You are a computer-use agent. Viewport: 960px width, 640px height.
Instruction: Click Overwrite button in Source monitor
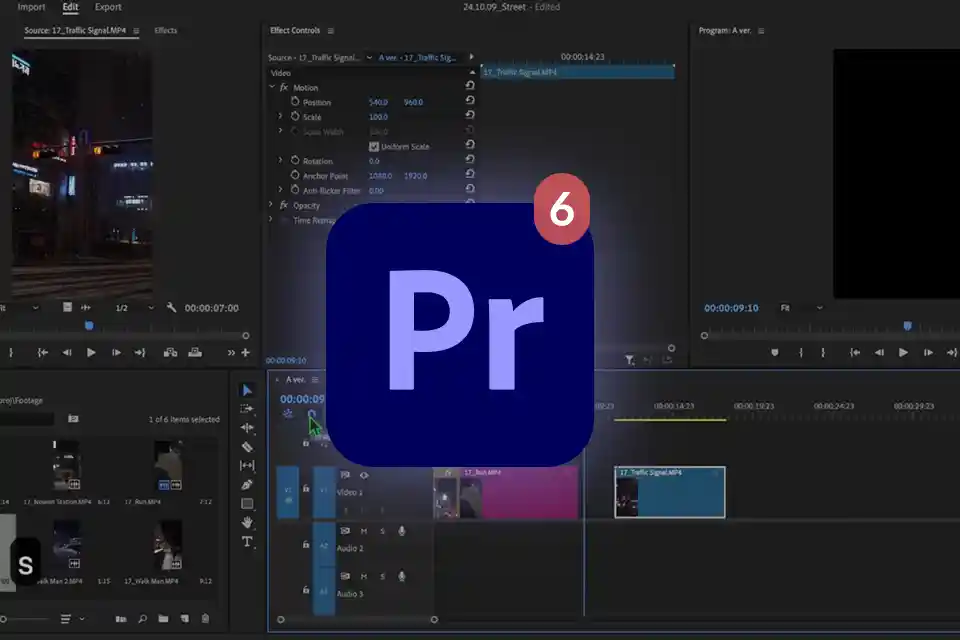click(x=195, y=352)
